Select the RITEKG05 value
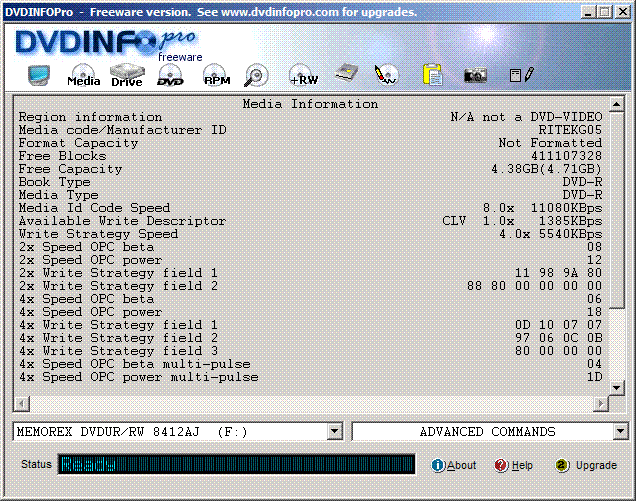This screenshot has width=636, height=501. 570,130
